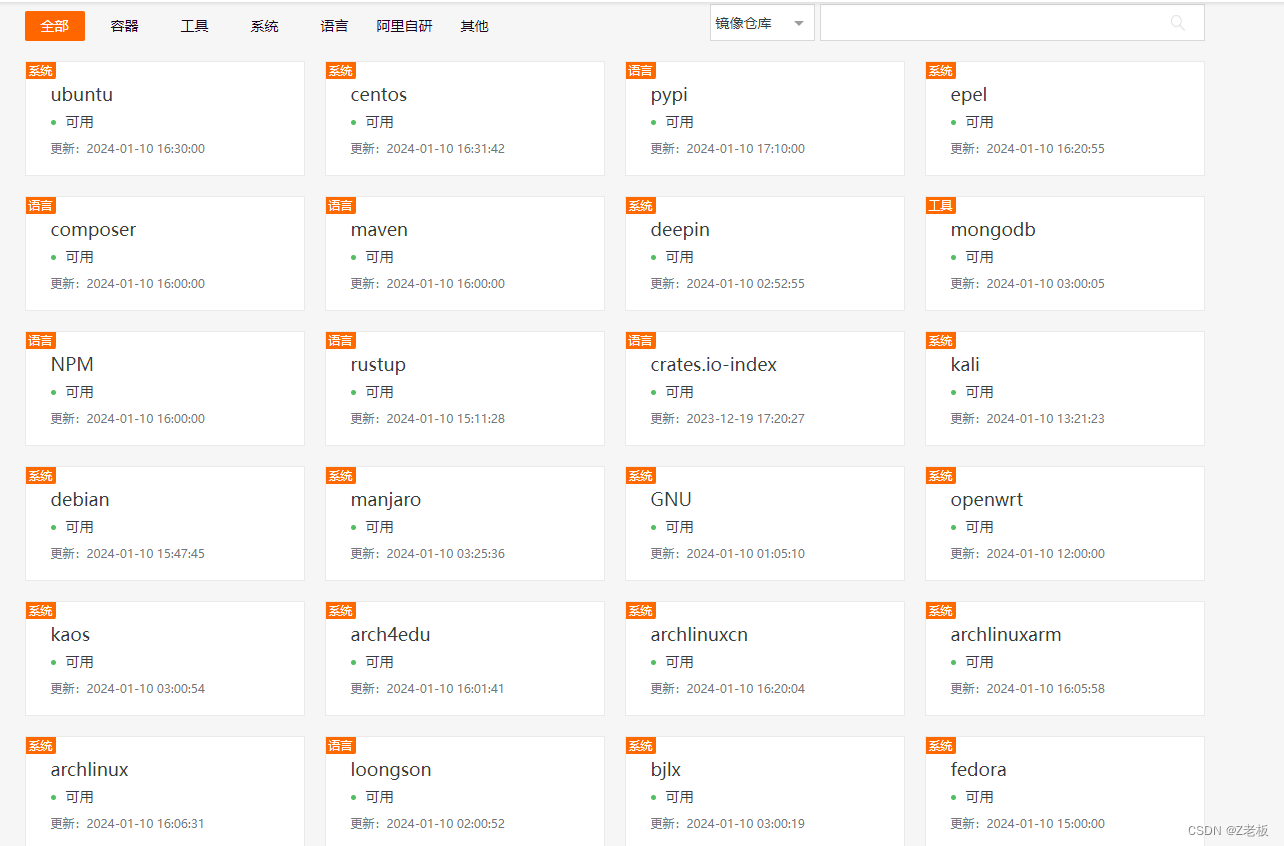
Task: Switch to the 系统 filter tab
Action: pos(265,26)
